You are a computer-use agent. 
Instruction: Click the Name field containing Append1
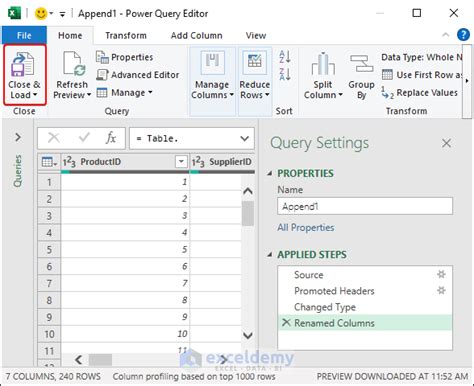click(x=365, y=206)
